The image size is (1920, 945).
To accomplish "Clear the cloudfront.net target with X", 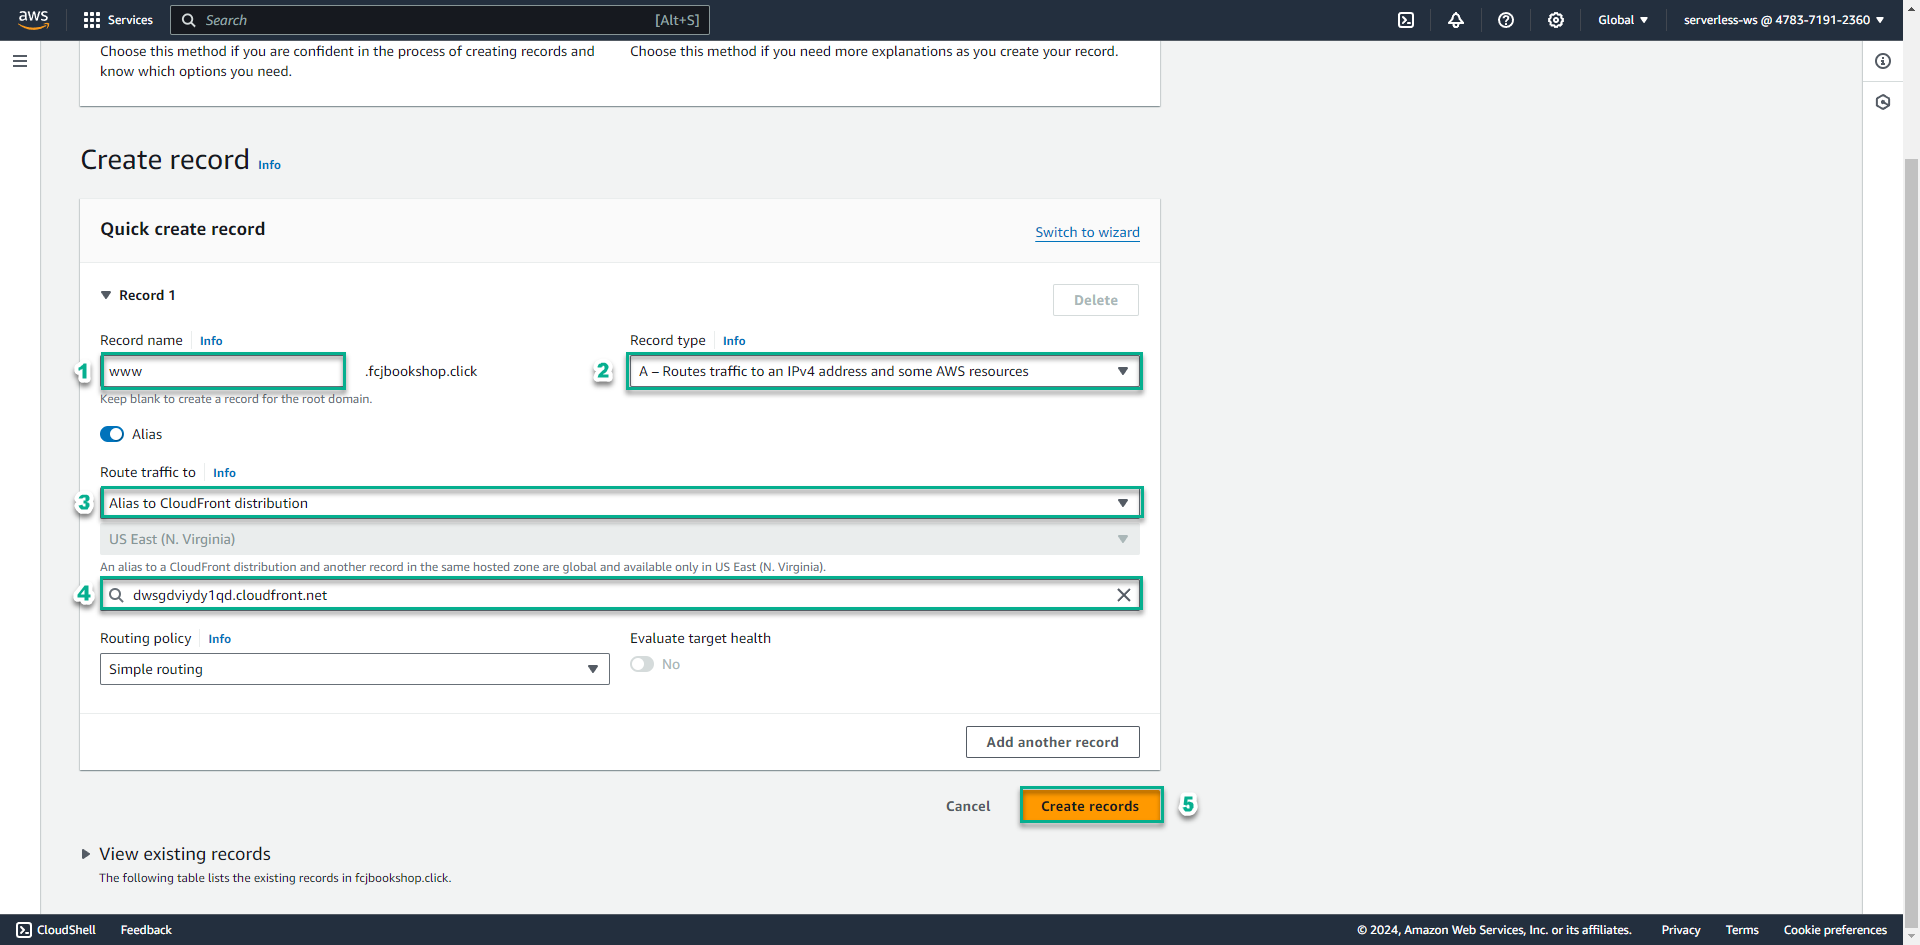I will 1124,595.
